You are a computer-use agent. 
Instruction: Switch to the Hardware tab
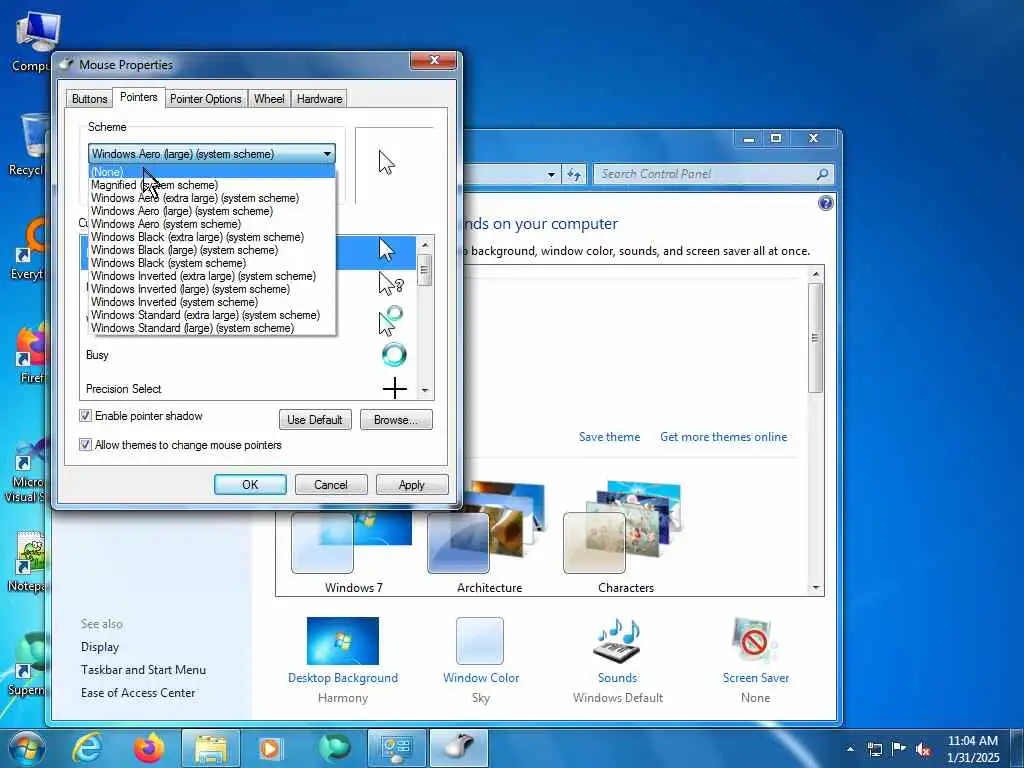pyautogui.click(x=319, y=99)
